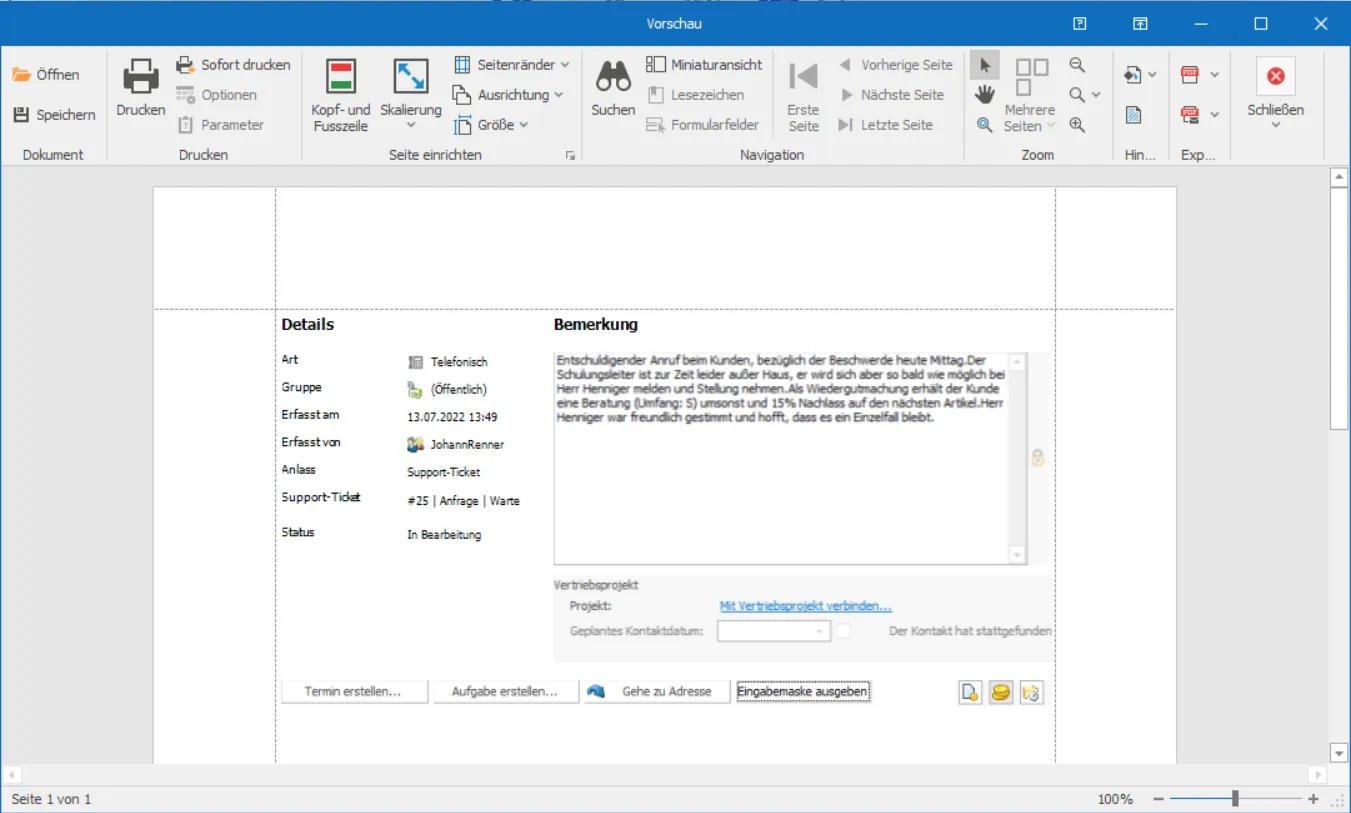The height and width of the screenshot is (813, 1351).
Task: Select the magnifier tool in Zoom group
Action: (985, 125)
